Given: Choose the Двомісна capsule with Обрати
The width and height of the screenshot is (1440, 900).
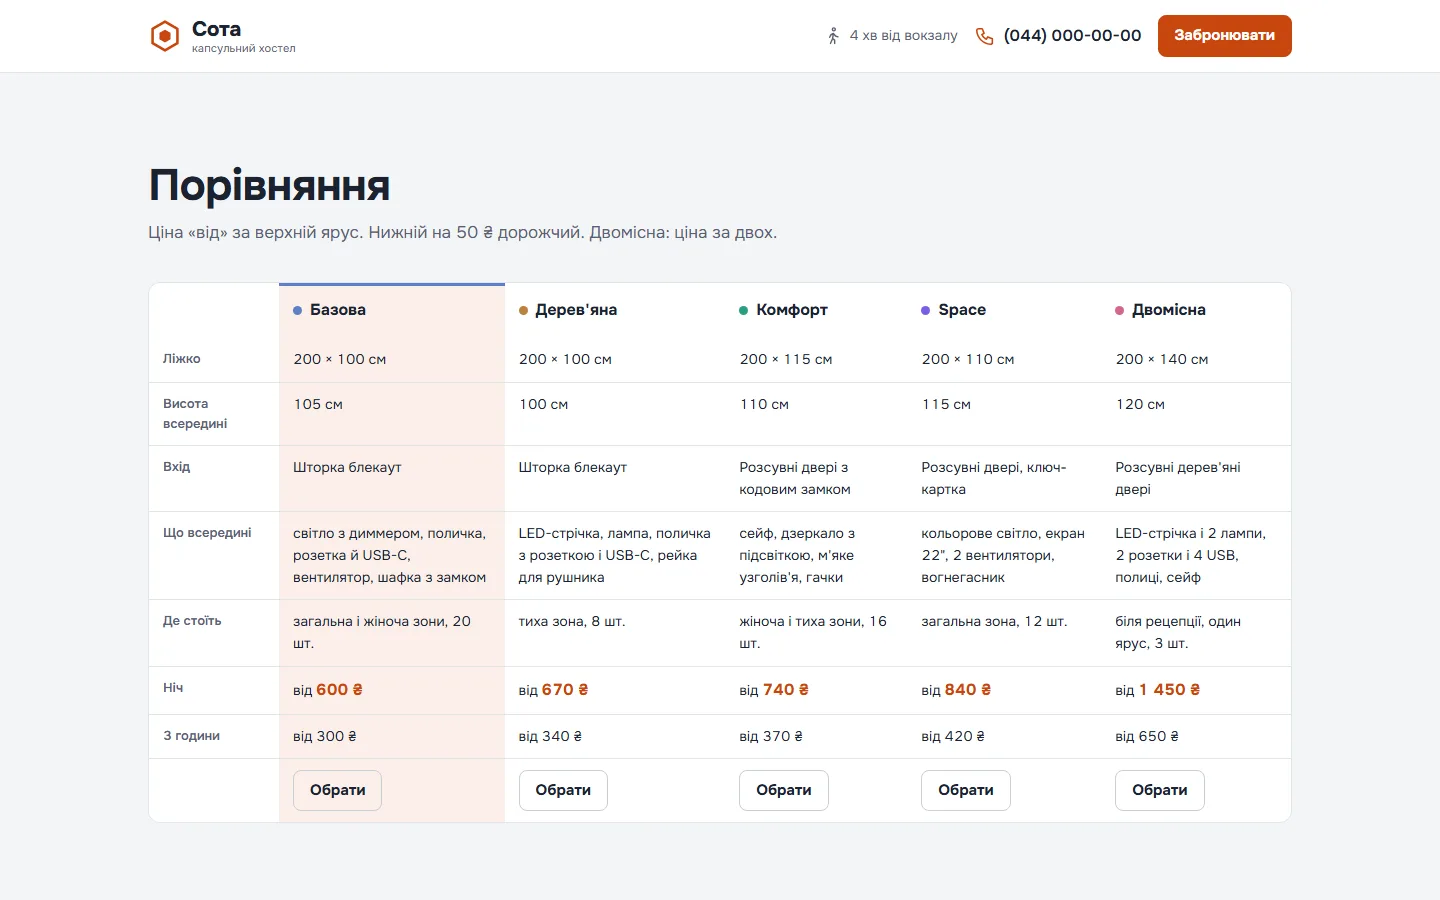Looking at the screenshot, I should (1160, 790).
